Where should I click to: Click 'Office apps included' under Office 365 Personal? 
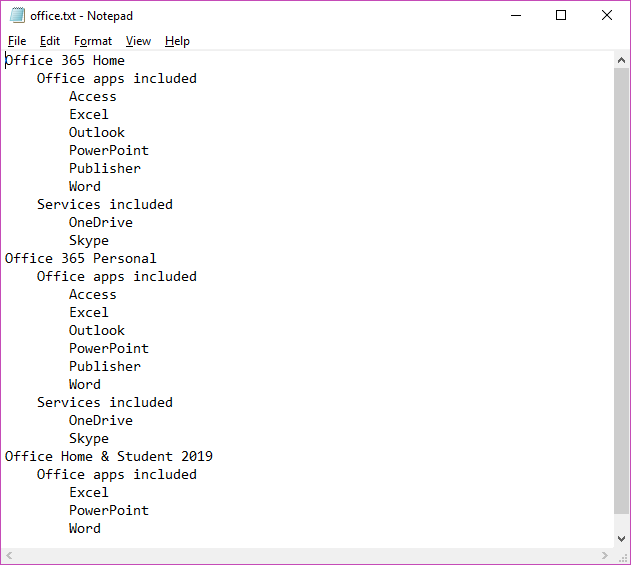tap(117, 276)
